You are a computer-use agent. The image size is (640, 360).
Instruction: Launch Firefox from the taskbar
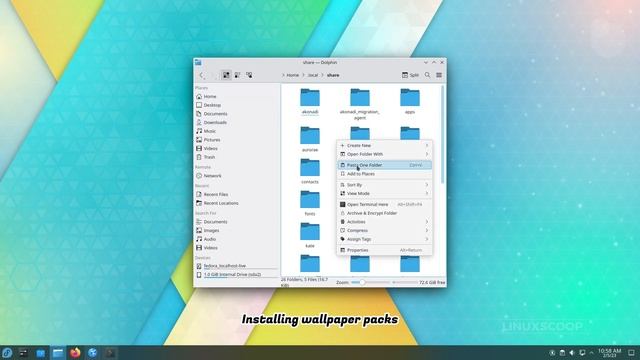click(x=75, y=353)
